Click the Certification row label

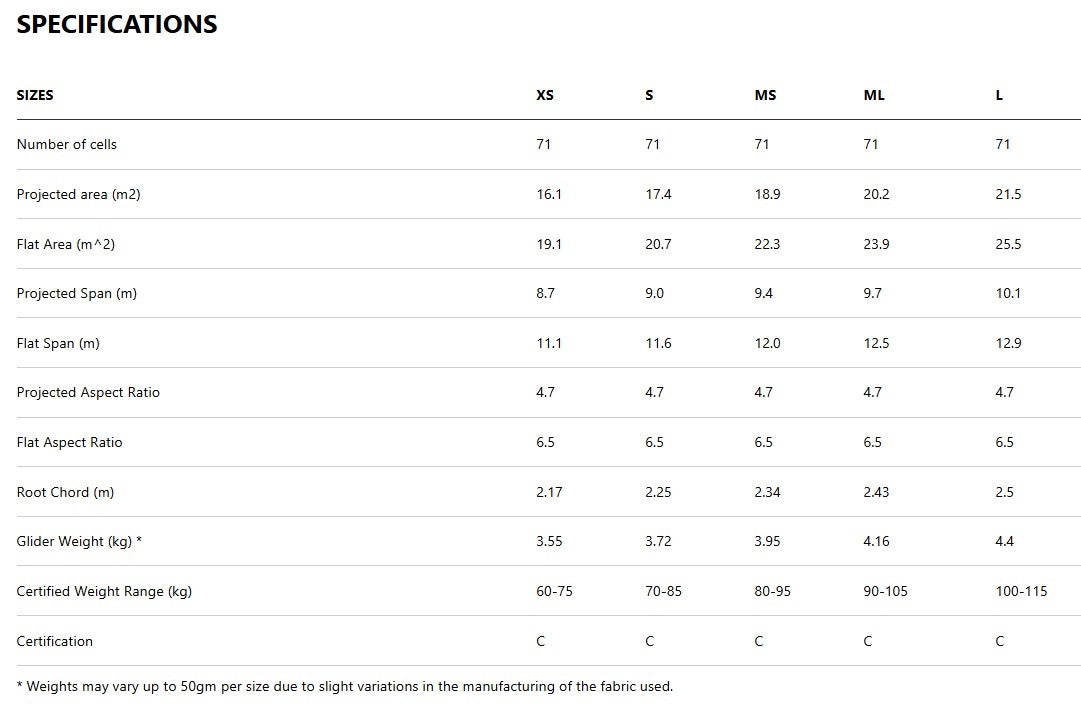tap(55, 641)
